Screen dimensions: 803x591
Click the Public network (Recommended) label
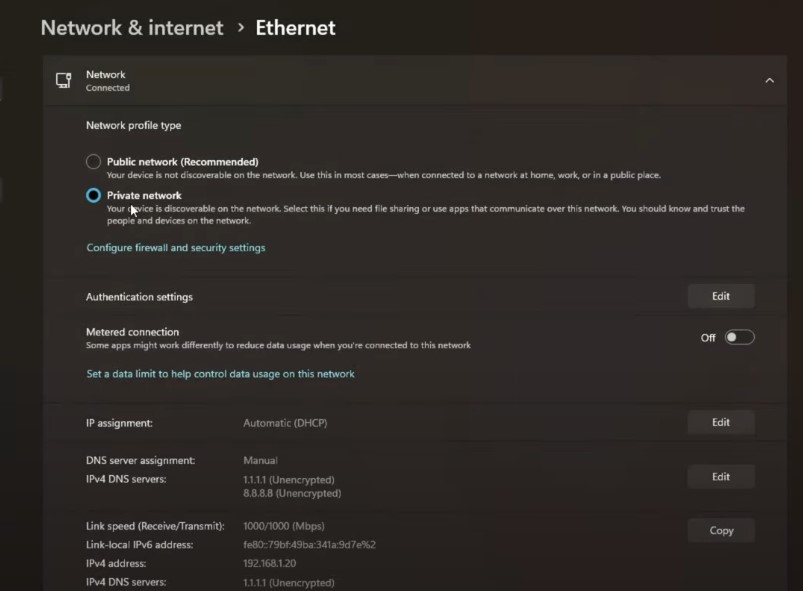pos(182,162)
